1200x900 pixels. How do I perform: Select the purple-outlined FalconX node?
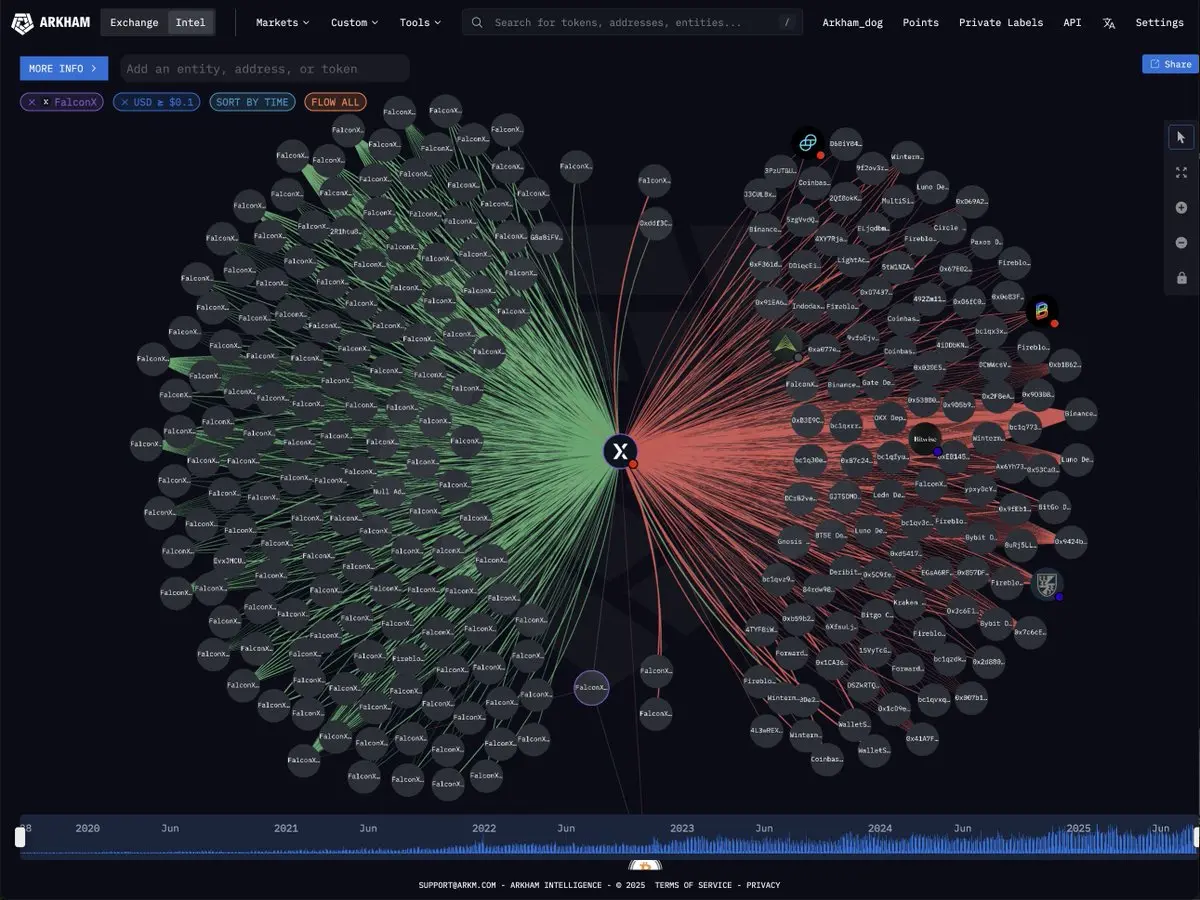[x=591, y=687]
